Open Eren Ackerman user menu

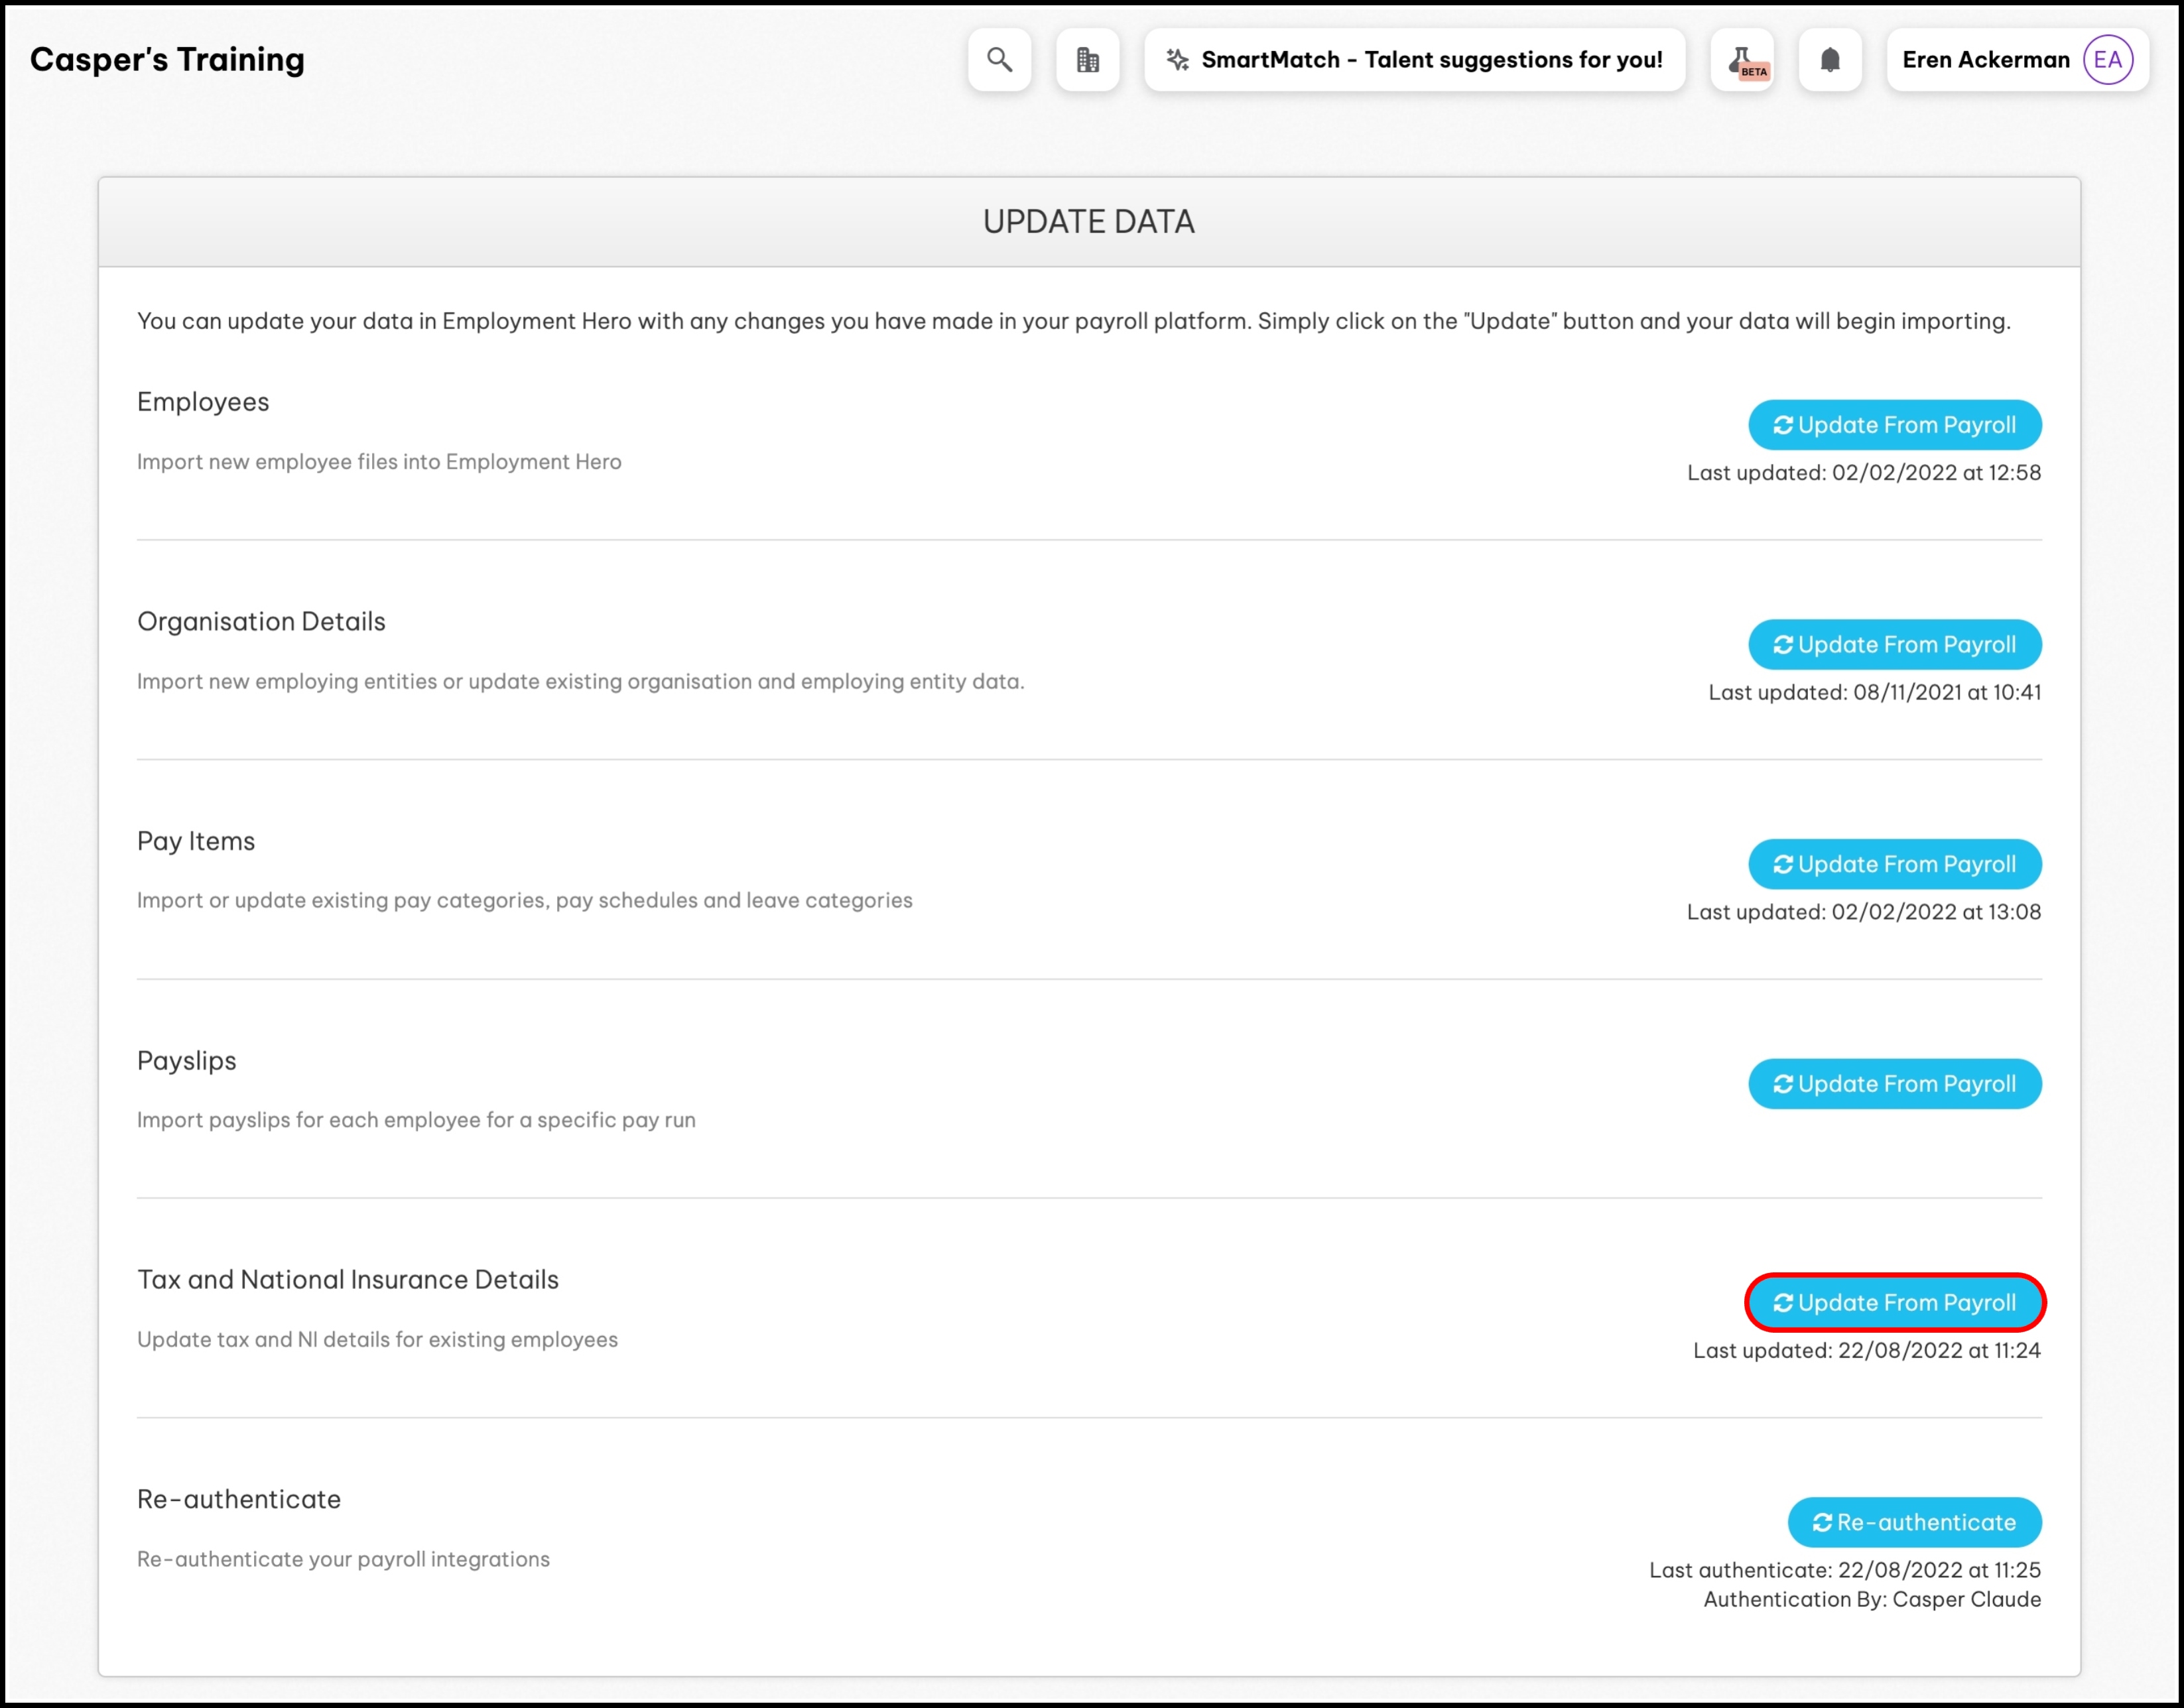coord(1985,60)
